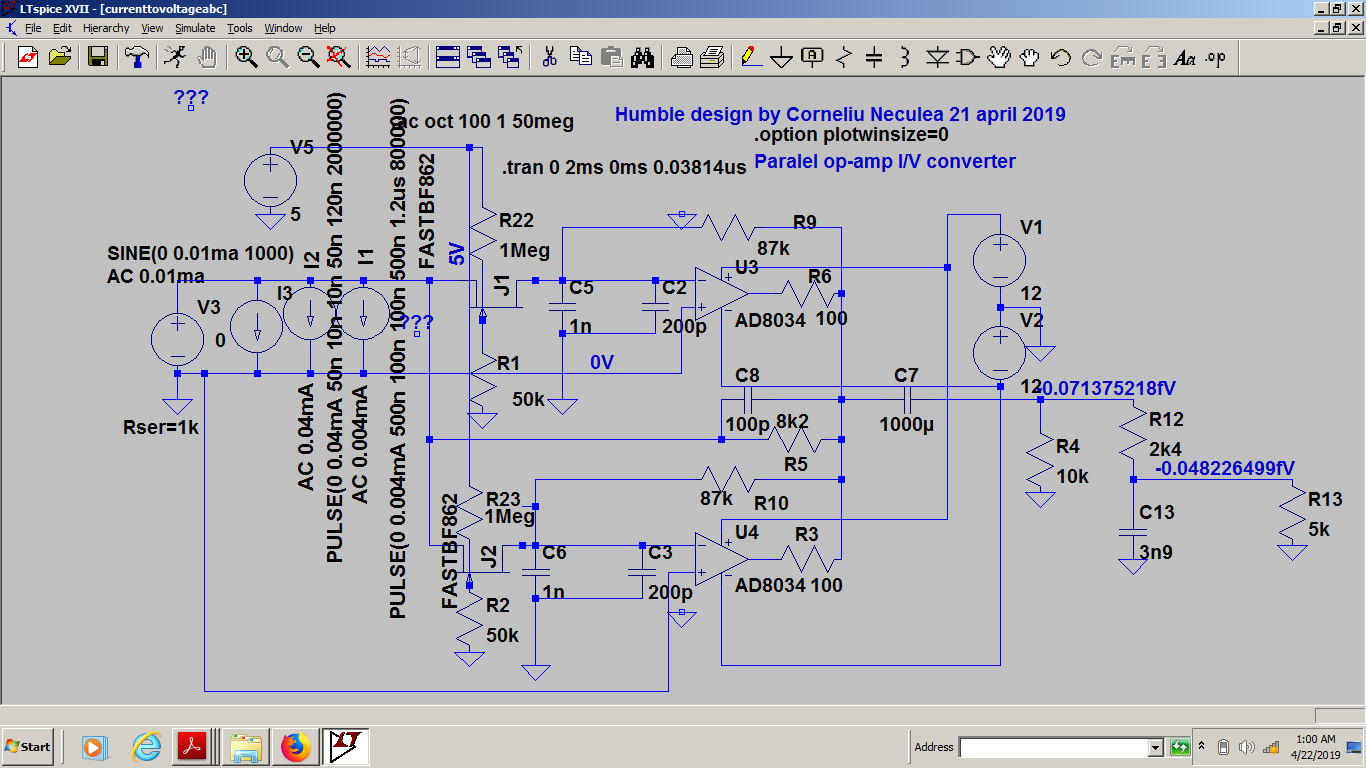The height and width of the screenshot is (768, 1366).
Task: Click the 'Paralel op-amp I/V converter' comment
Action: (885, 161)
